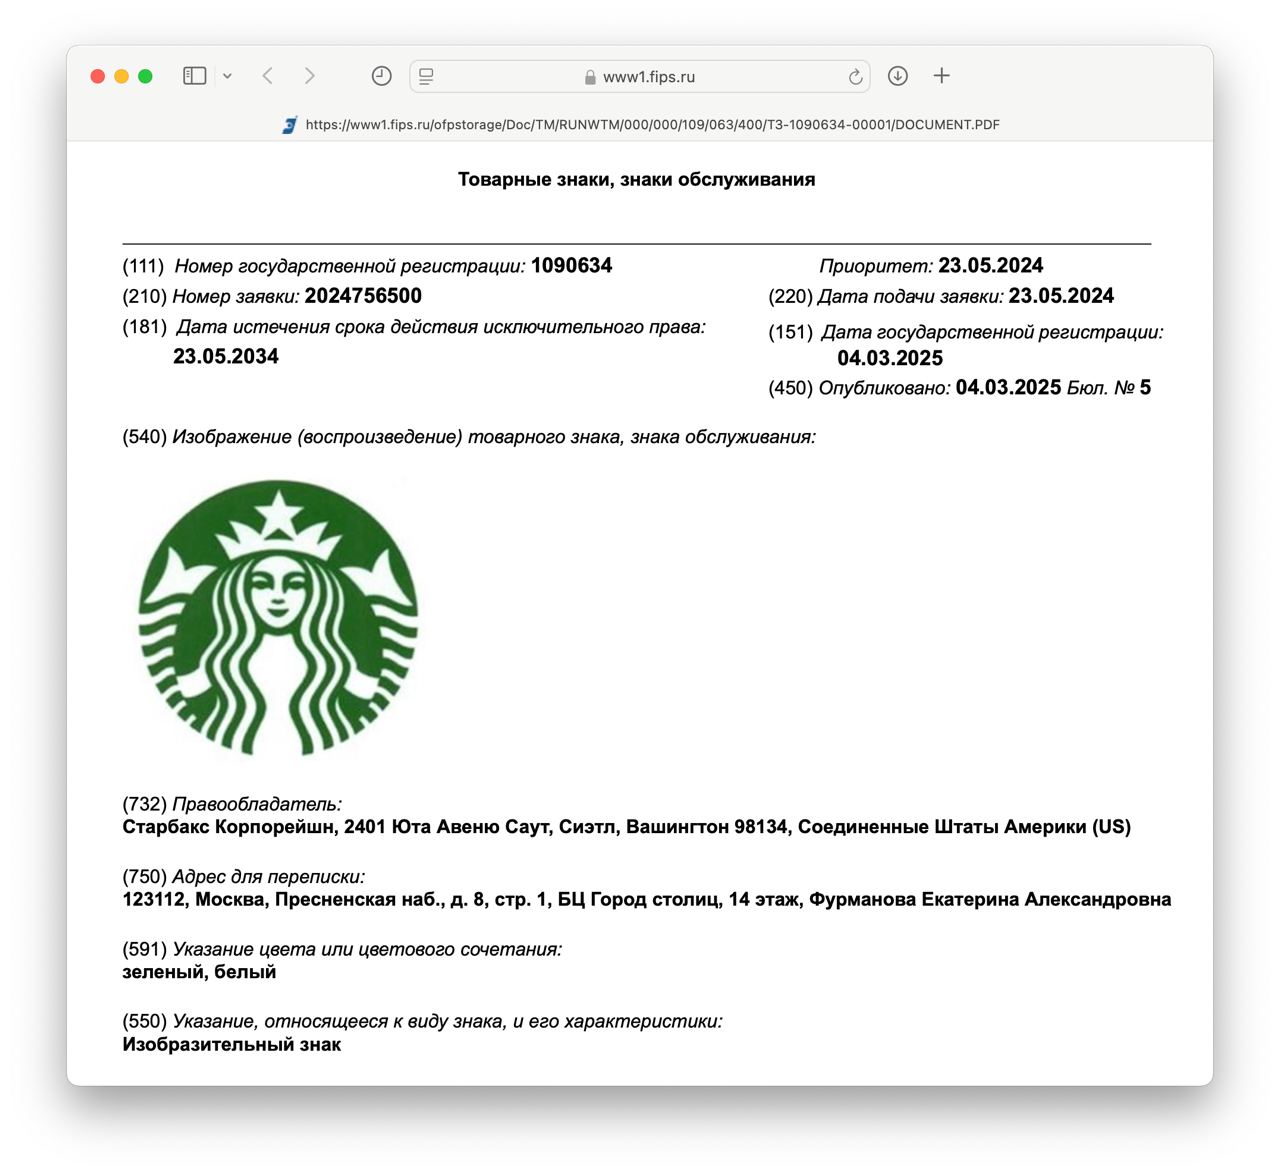Show the downloads list
The width and height of the screenshot is (1280, 1174).
pos(897,76)
